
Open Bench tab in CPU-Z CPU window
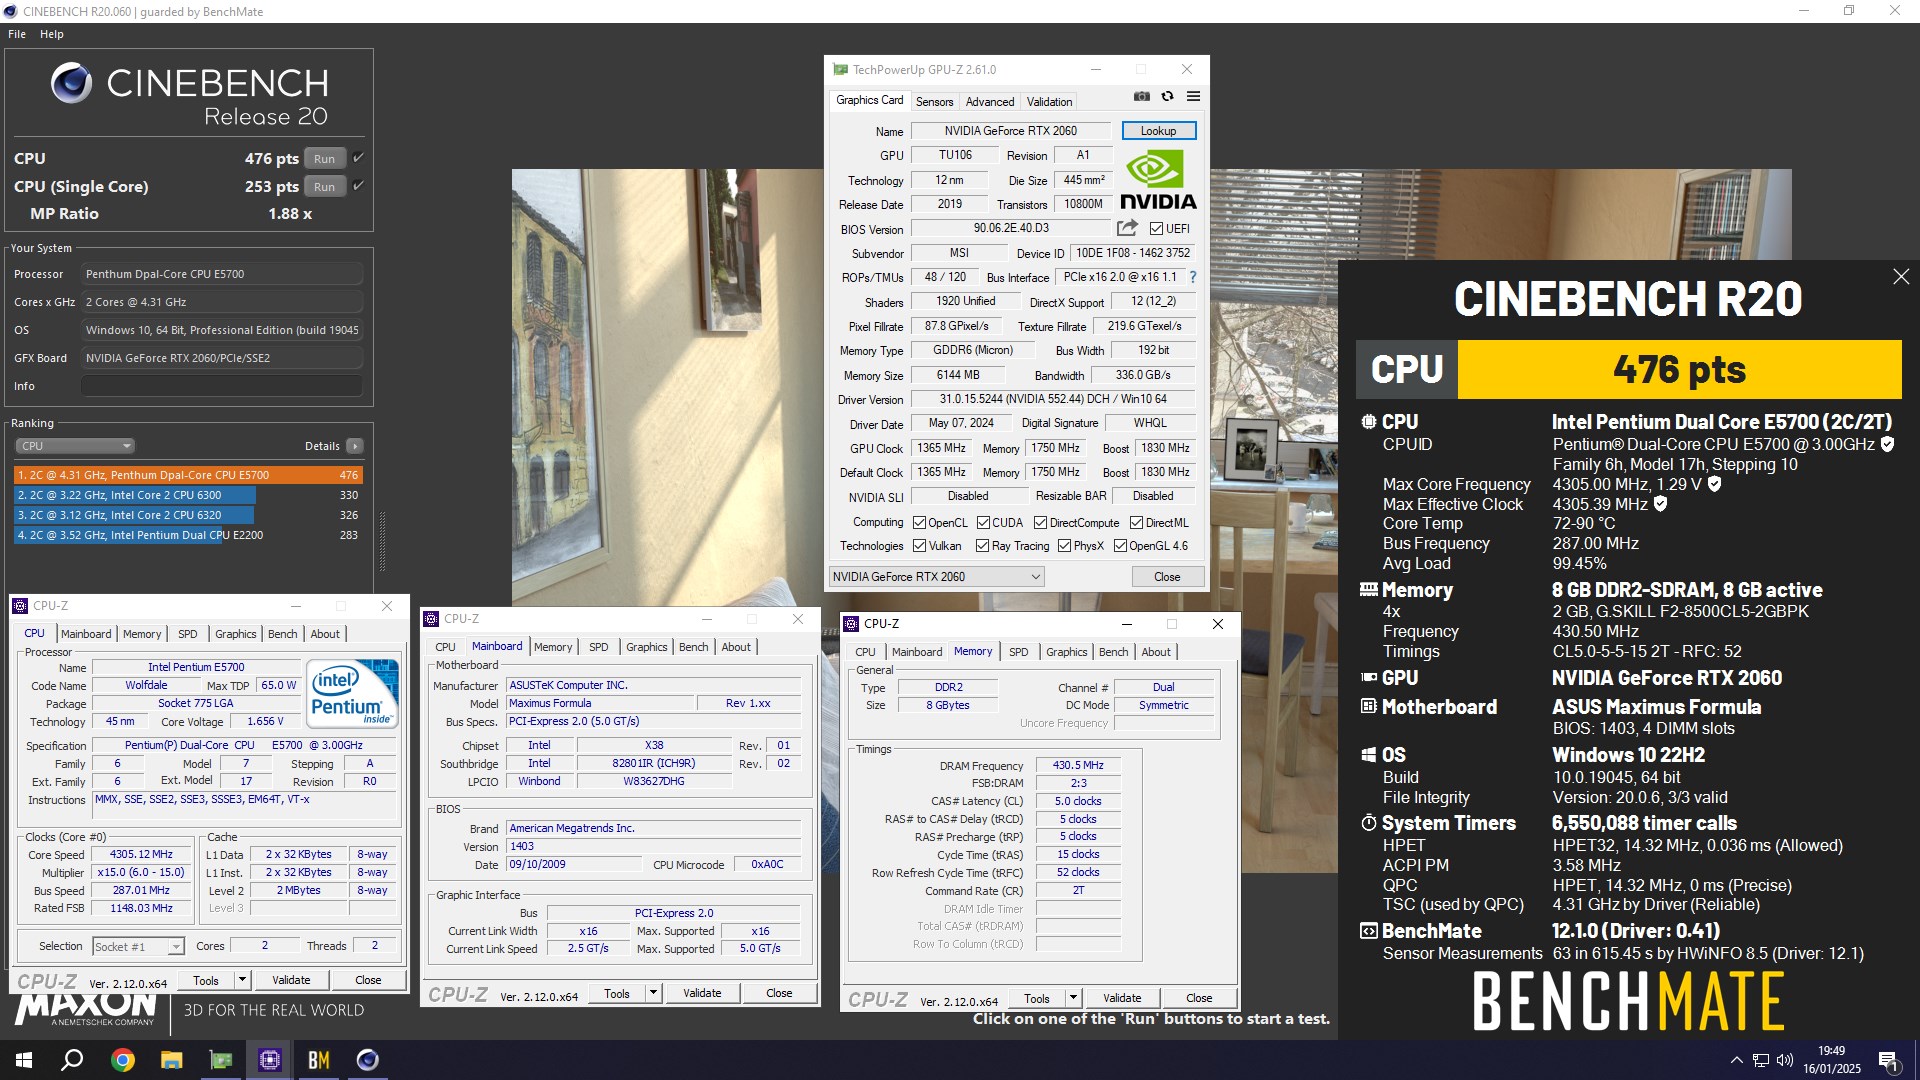[x=282, y=634]
